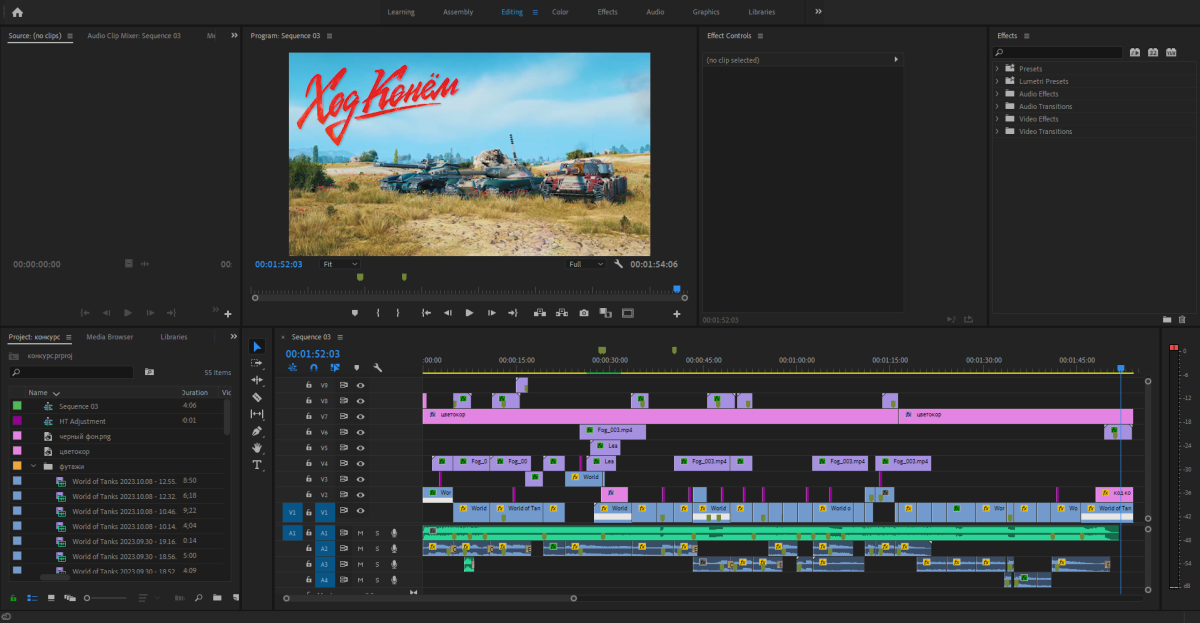
Task: Click the Export Frame camera icon
Action: [584, 313]
